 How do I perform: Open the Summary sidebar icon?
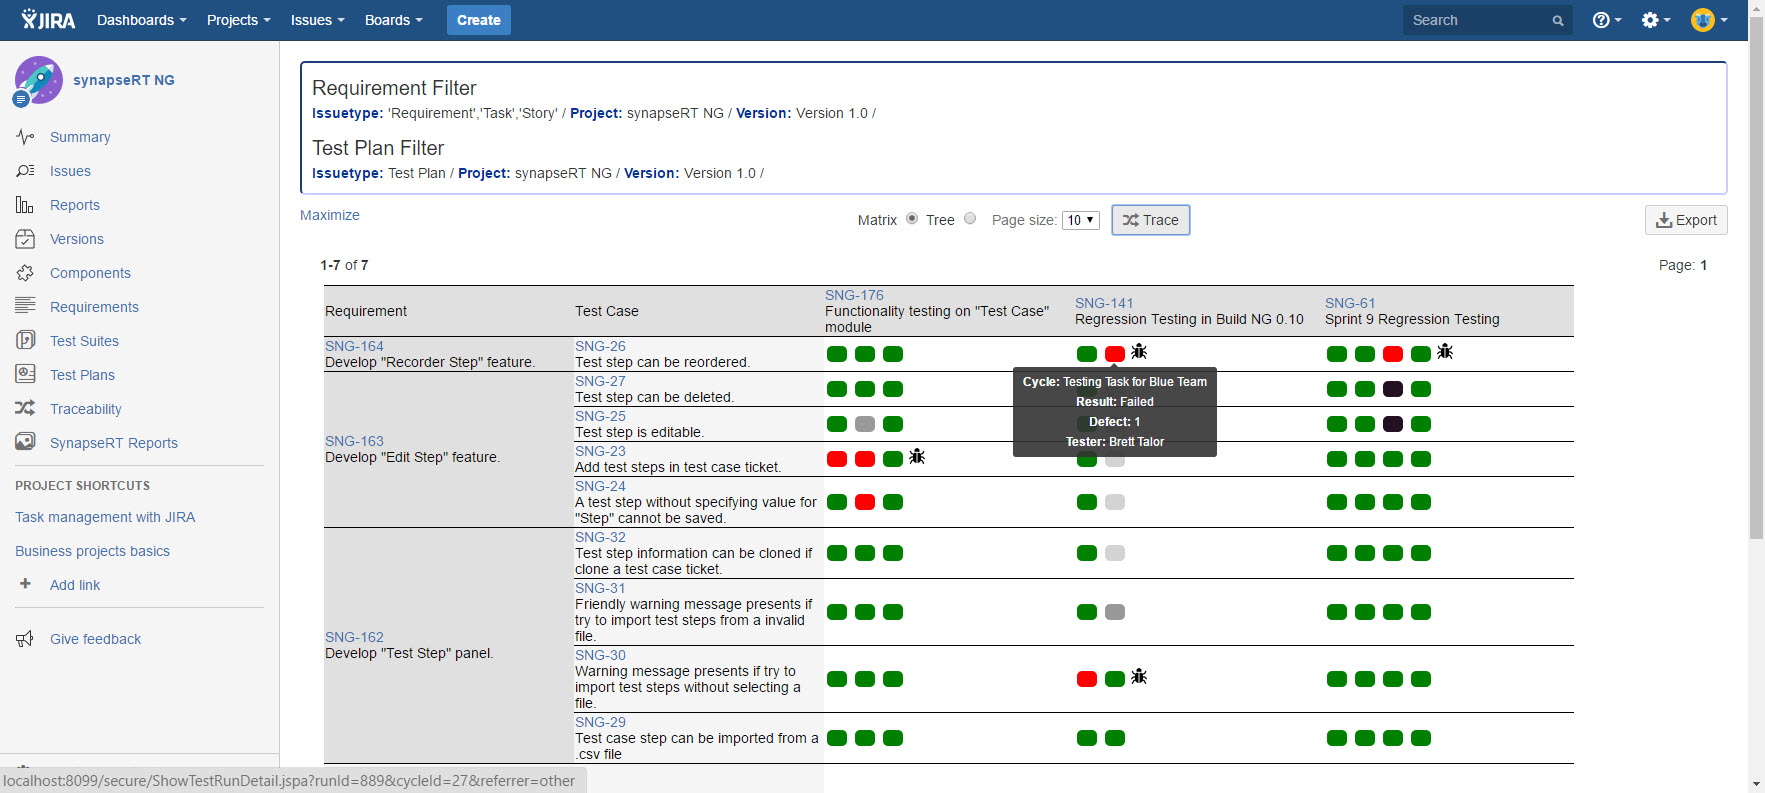(25, 137)
